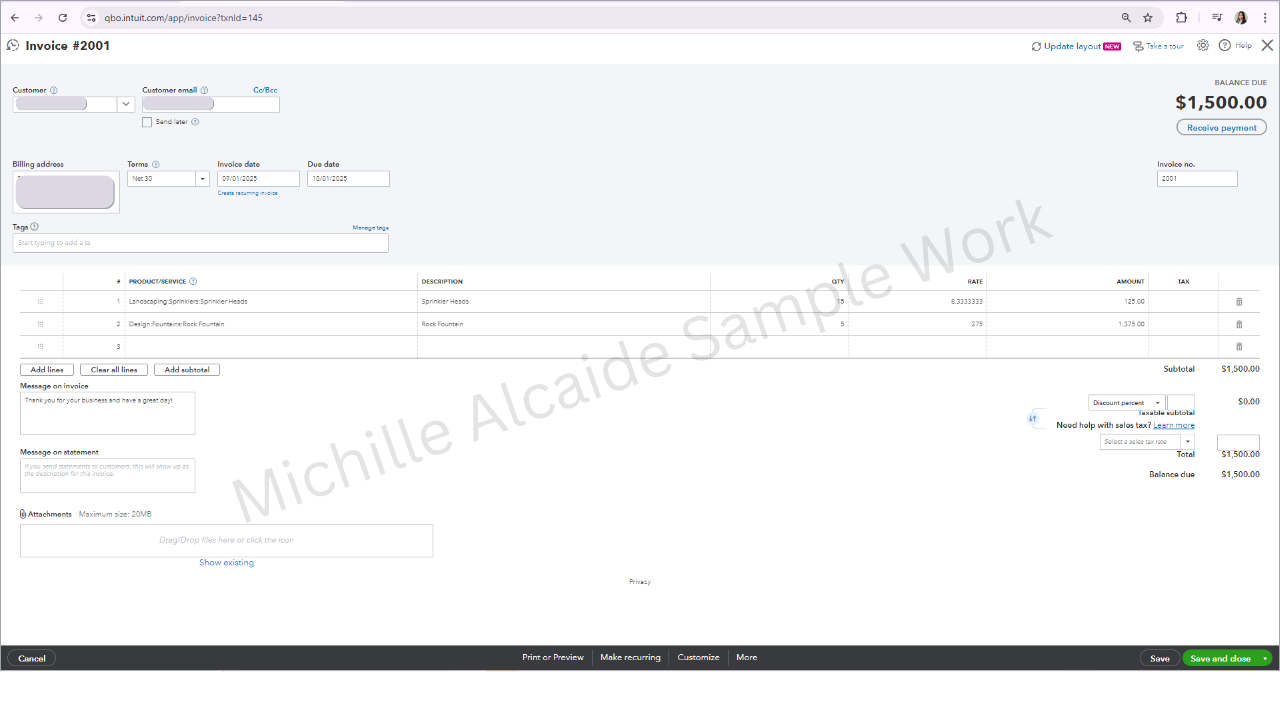The height and width of the screenshot is (720, 1280).
Task: Open the invoice history clock icon
Action: point(13,45)
